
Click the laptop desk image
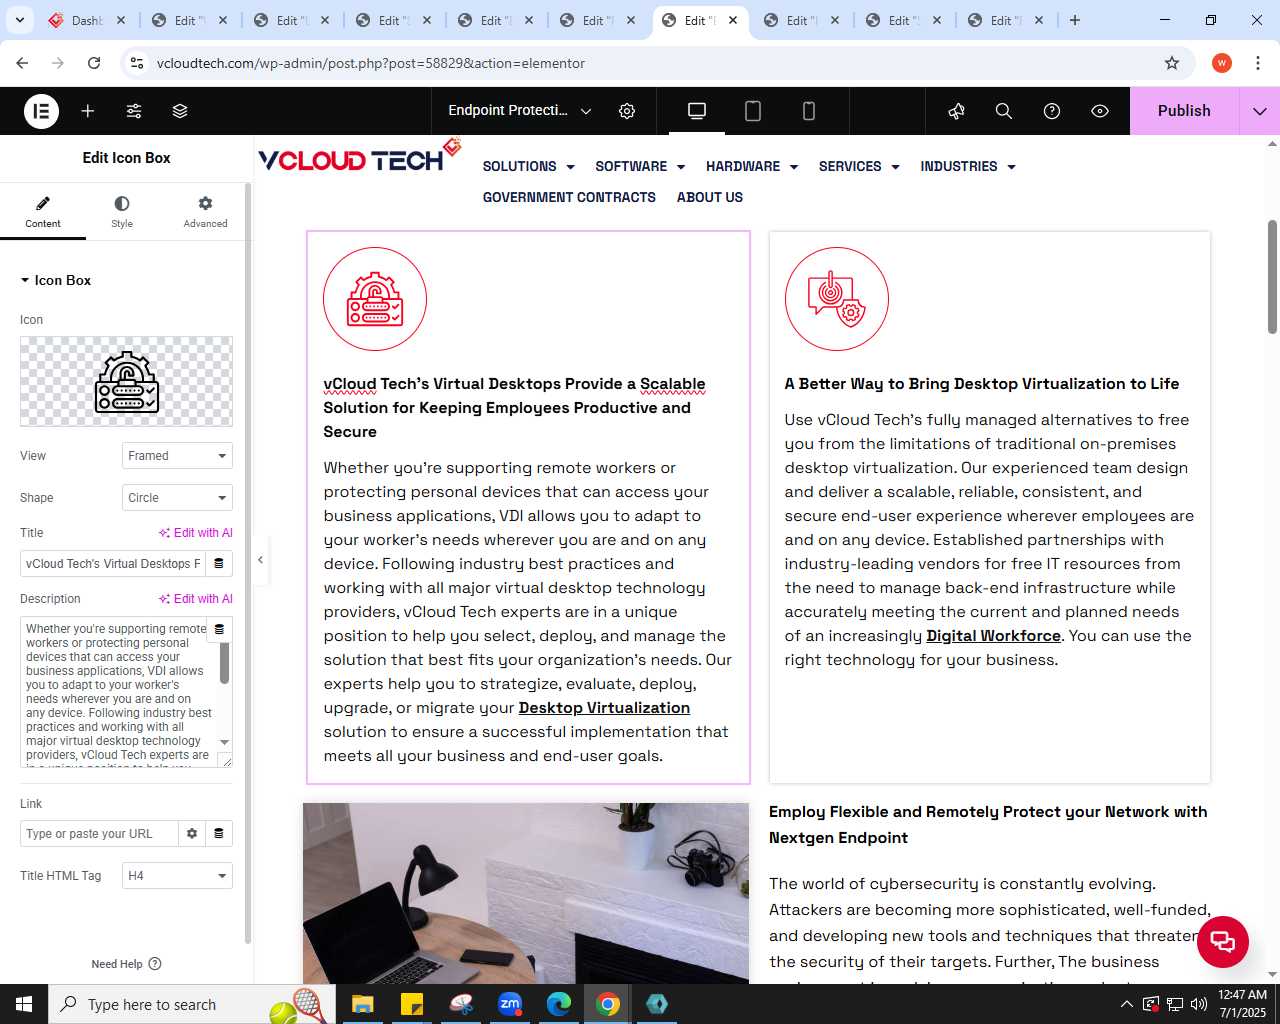pos(526,893)
